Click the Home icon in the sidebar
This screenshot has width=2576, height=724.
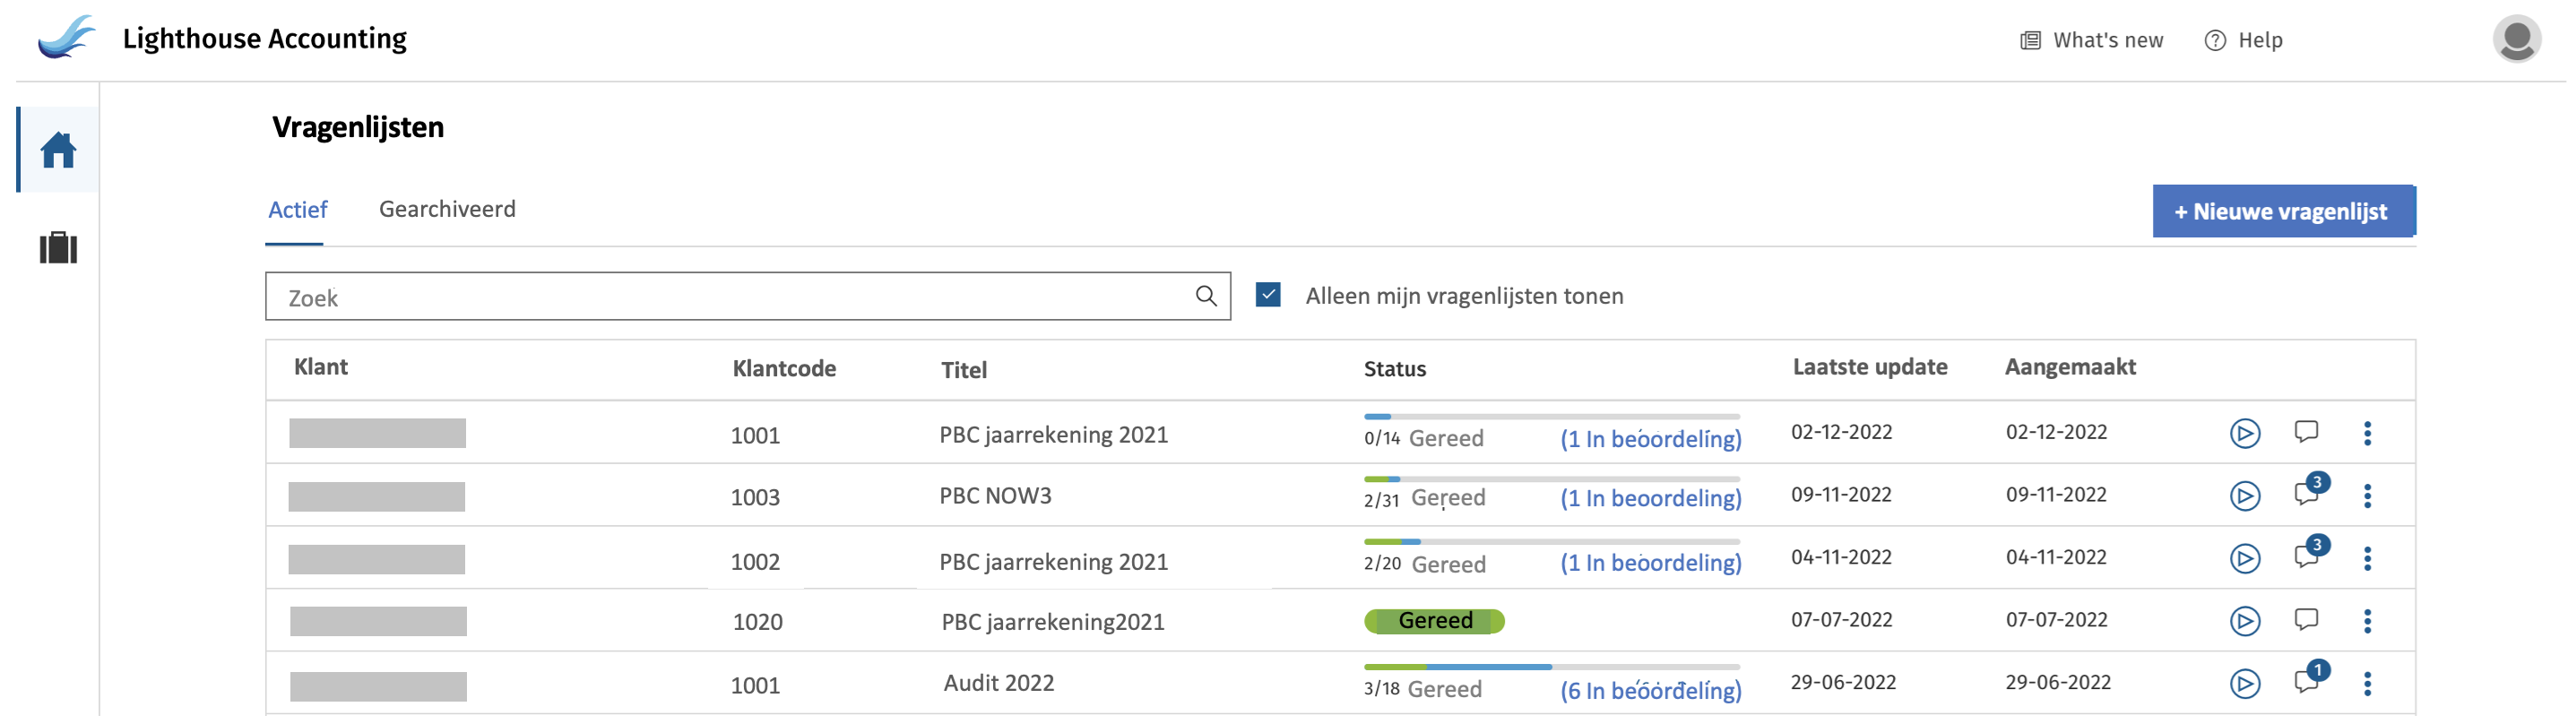point(58,150)
